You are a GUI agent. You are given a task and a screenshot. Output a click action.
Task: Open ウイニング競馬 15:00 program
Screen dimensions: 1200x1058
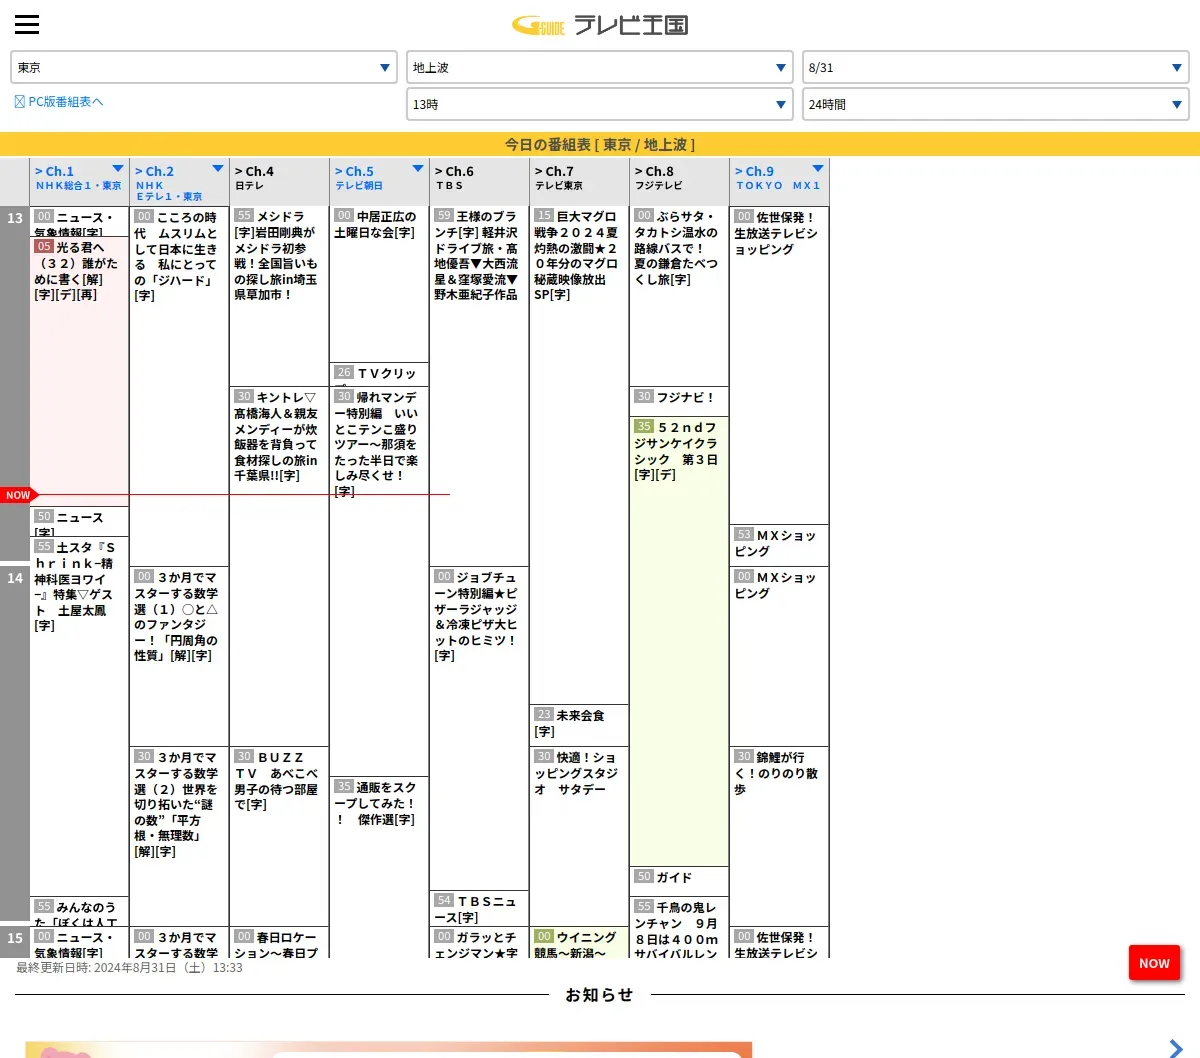pos(579,942)
